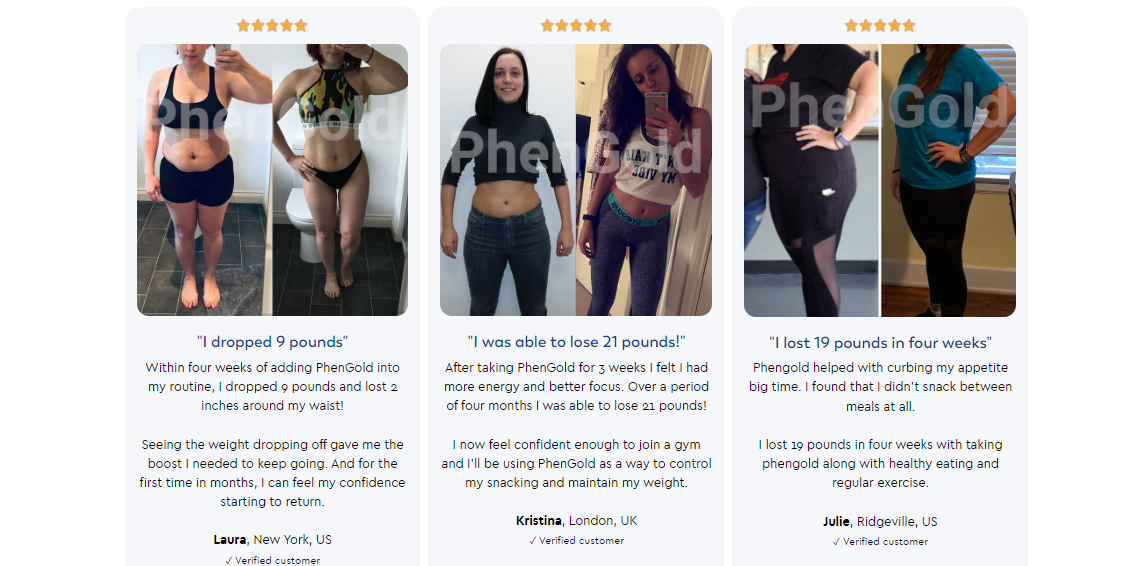The image size is (1145, 566).
Task: Open Julie's before and after photo
Action: 880,180
